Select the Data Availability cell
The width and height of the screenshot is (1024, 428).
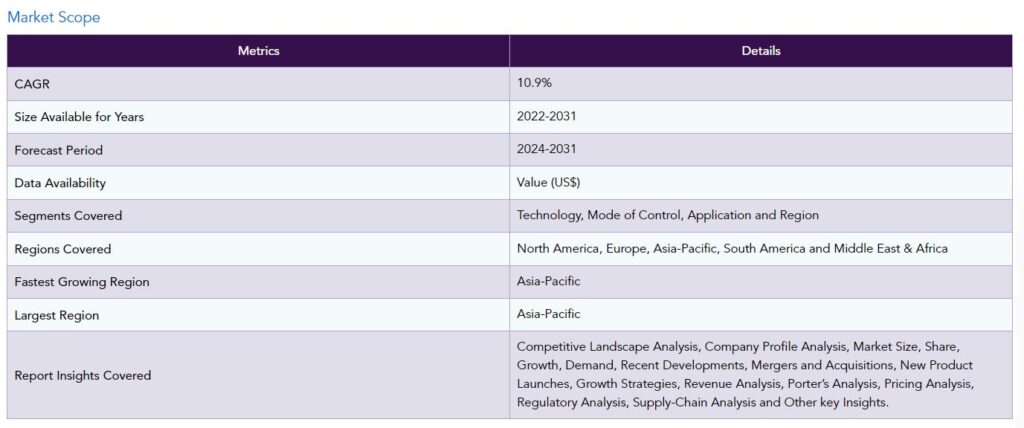pyautogui.click(x=259, y=183)
